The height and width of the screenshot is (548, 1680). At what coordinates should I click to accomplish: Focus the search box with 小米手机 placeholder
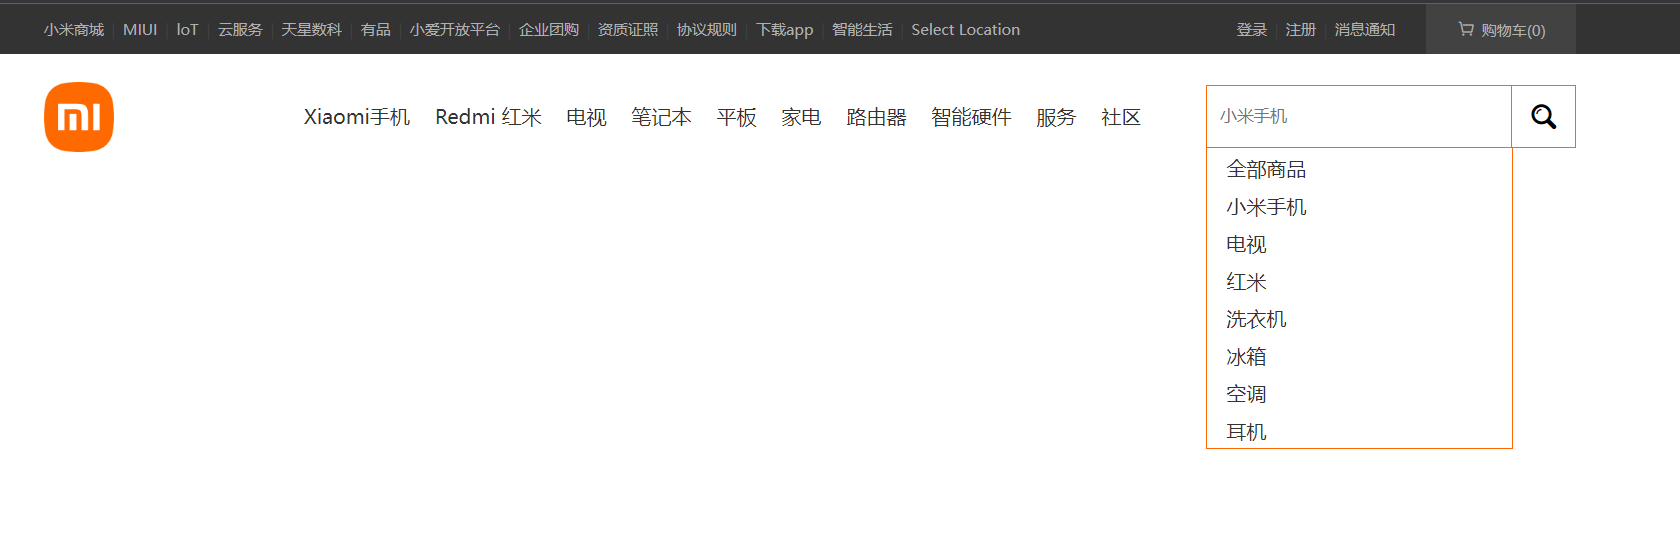pos(1359,117)
